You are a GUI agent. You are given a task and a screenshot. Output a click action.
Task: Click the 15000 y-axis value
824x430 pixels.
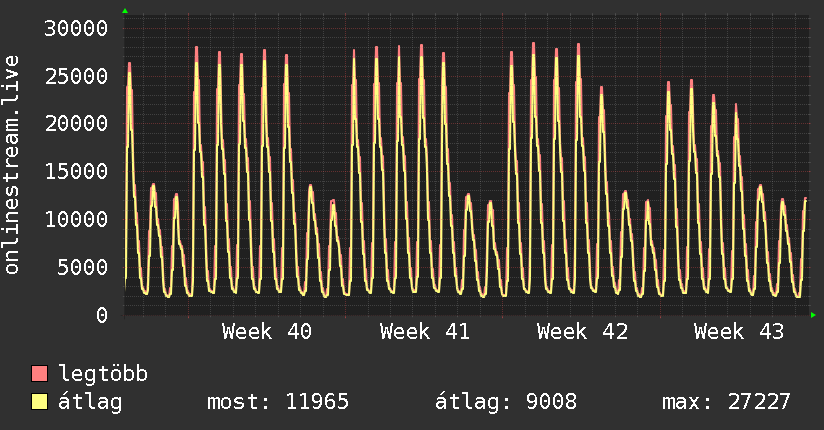point(76,171)
